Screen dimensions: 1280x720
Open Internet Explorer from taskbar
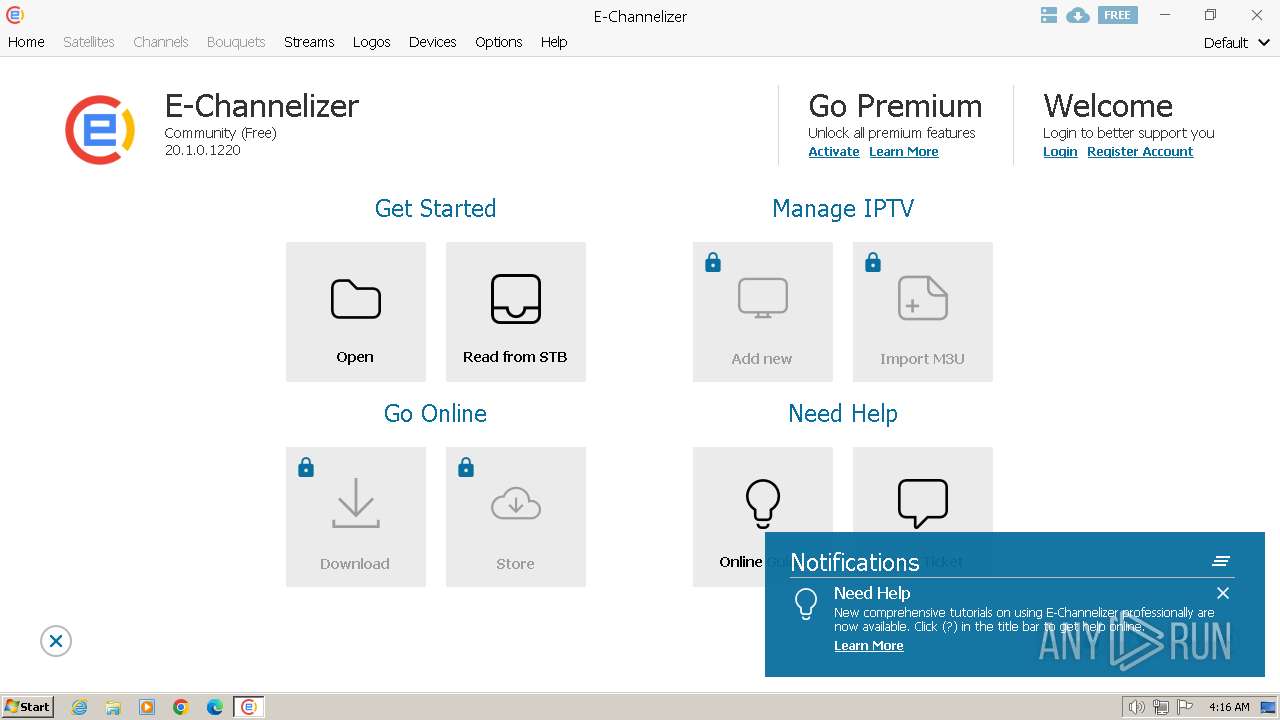tap(79, 707)
